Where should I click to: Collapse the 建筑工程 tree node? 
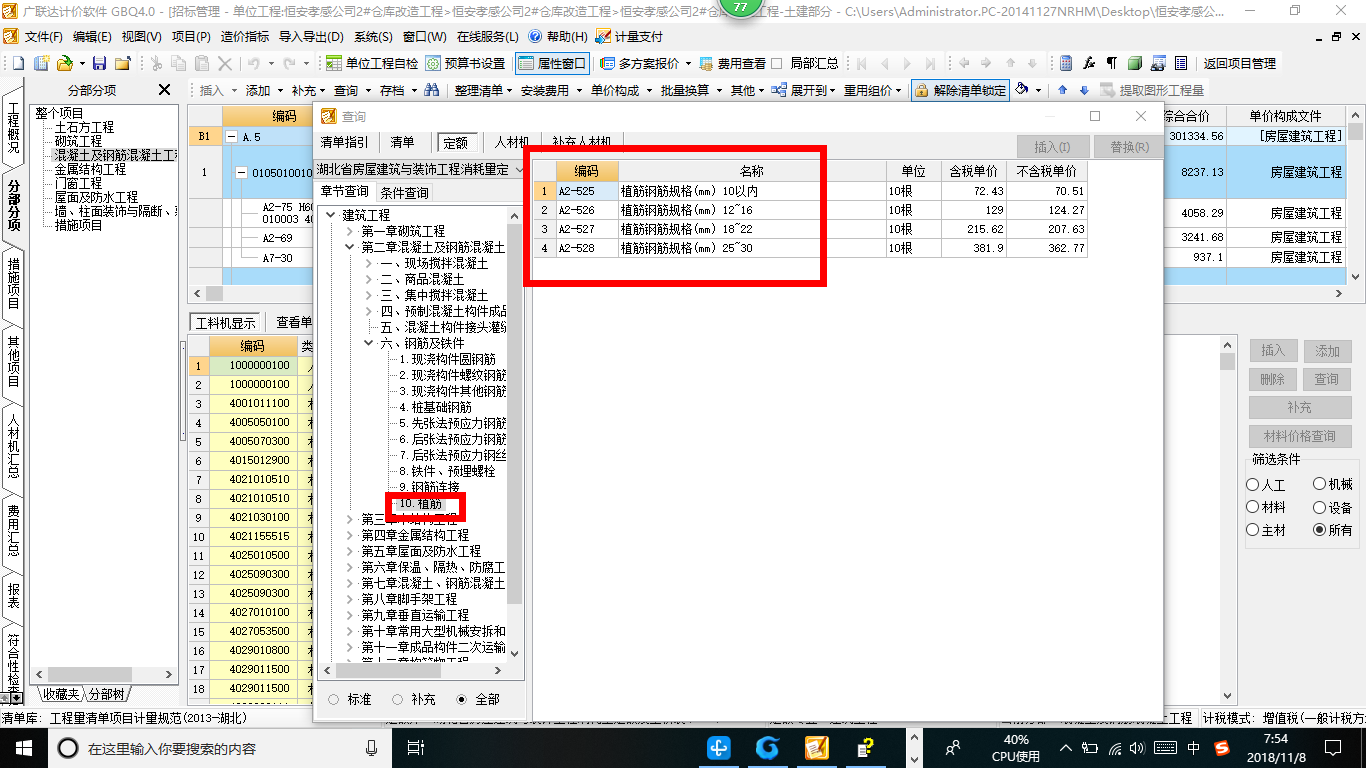pos(331,215)
